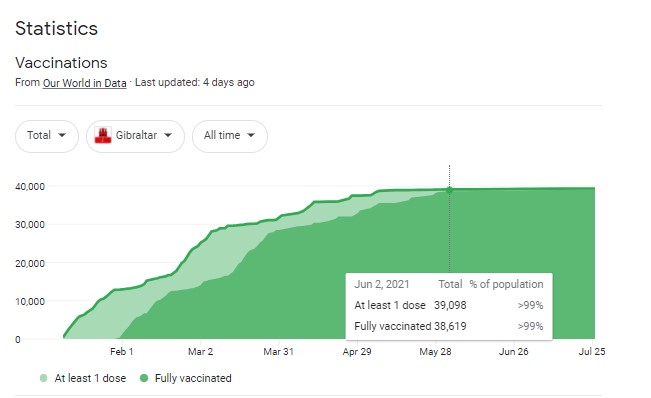
Task: Click the 40,000 y-axis label
Action: (x=30, y=187)
